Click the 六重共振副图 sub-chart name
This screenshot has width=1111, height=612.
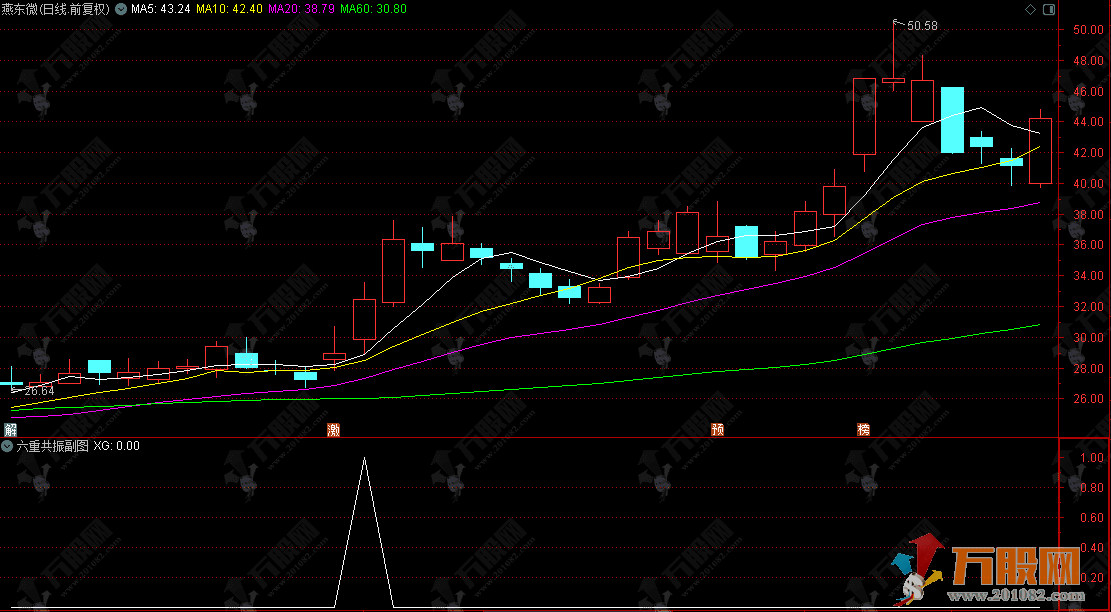tap(52, 446)
